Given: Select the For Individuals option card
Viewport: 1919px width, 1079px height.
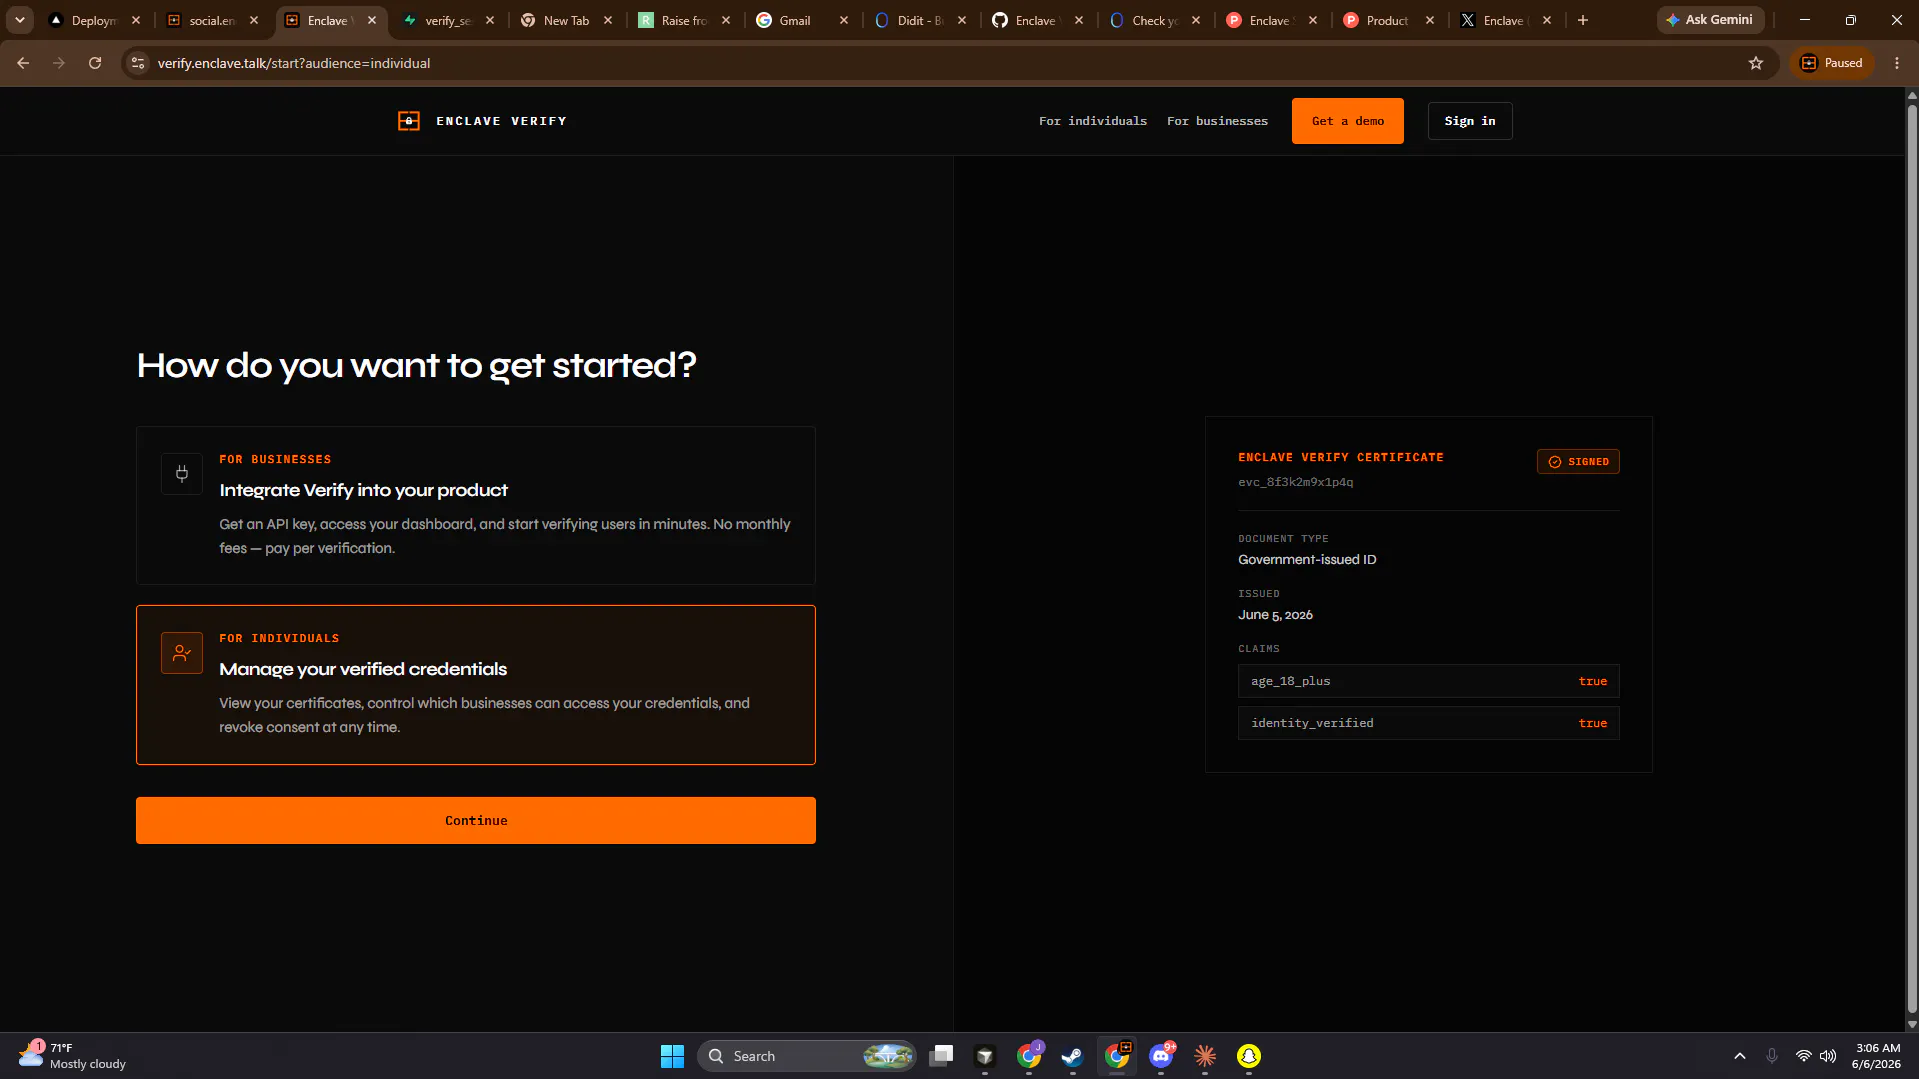Looking at the screenshot, I should point(476,685).
